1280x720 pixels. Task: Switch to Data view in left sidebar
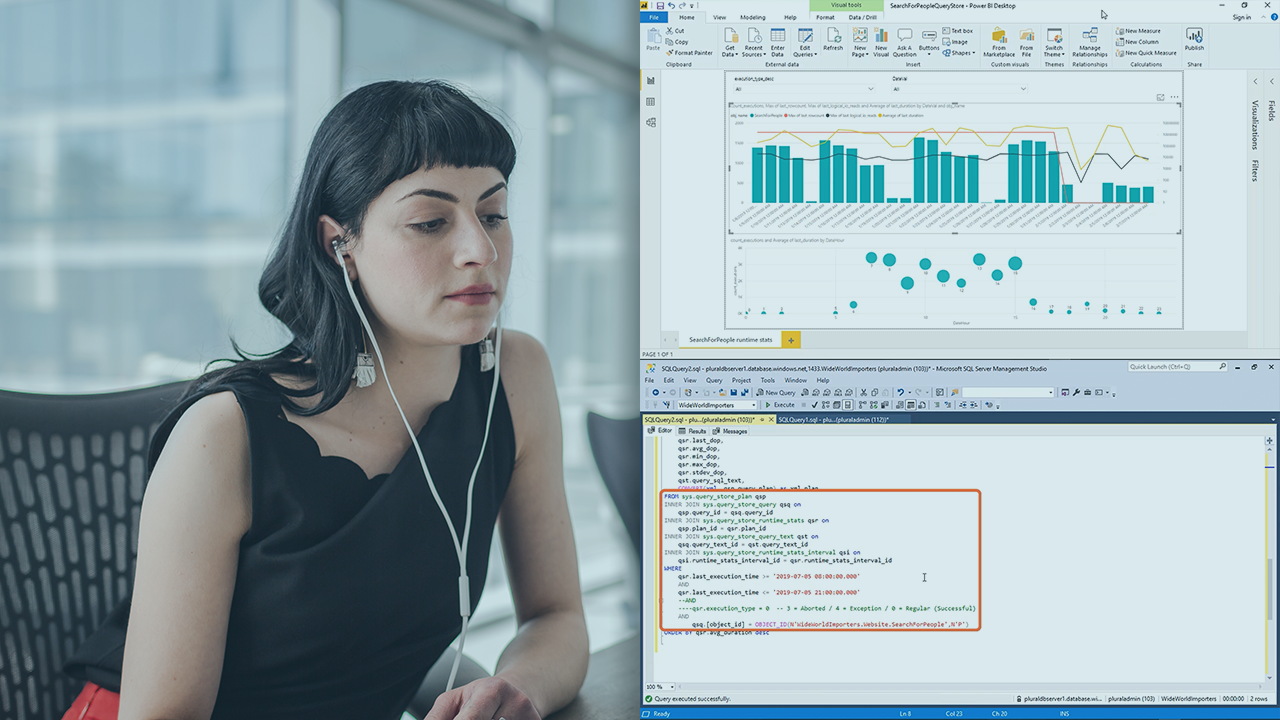651,101
